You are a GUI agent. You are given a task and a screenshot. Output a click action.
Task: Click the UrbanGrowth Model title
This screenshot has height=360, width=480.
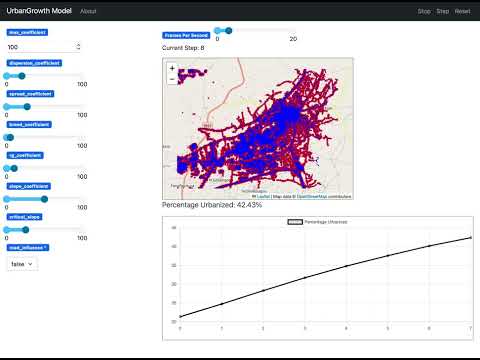39,11
